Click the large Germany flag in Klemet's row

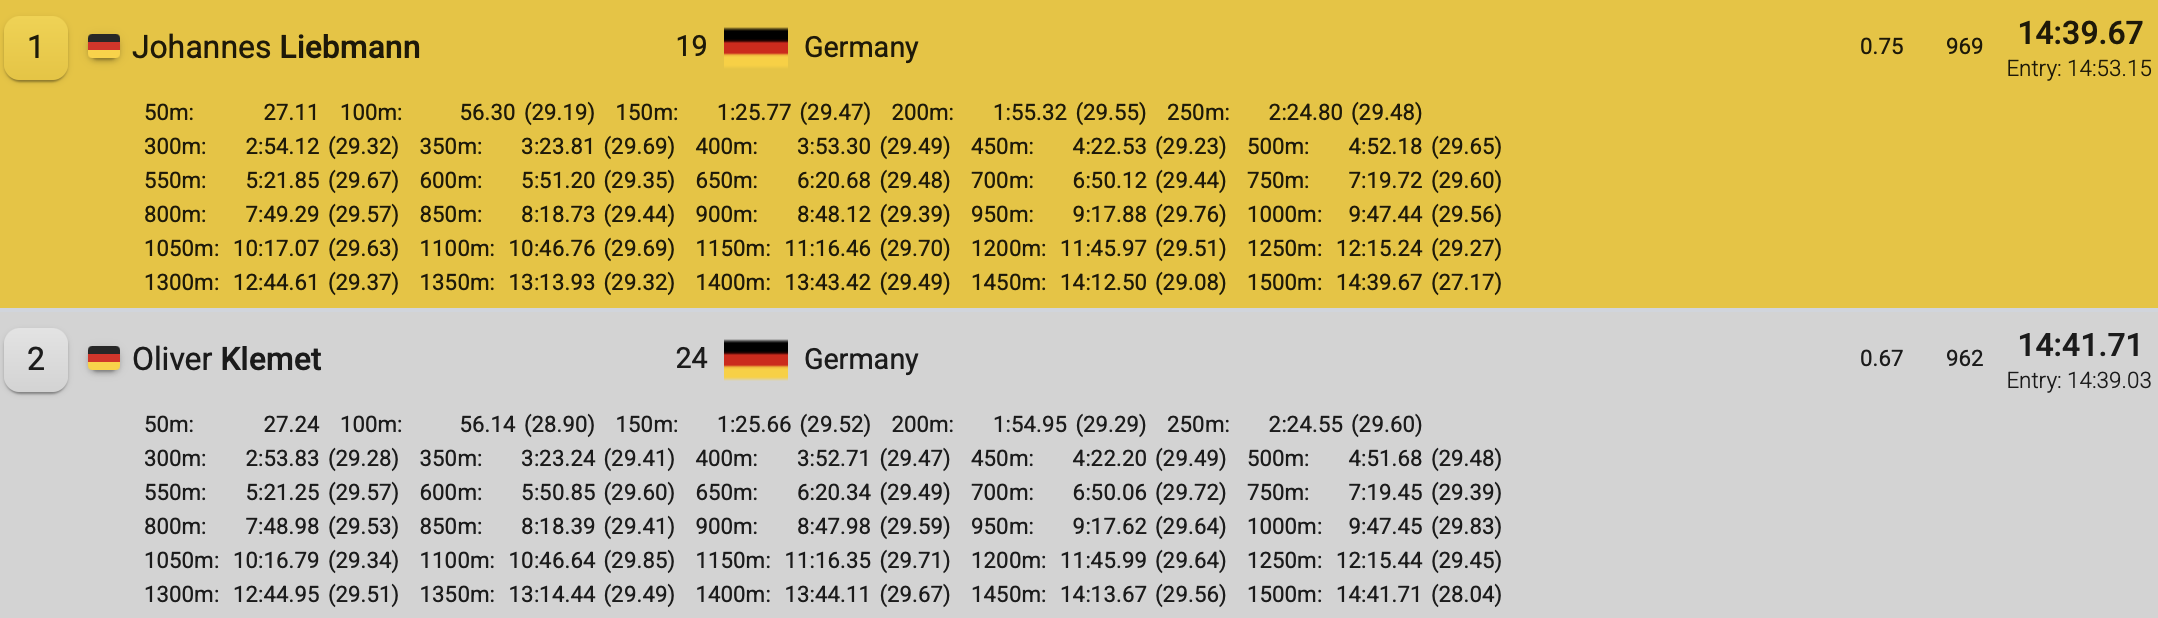tap(755, 359)
